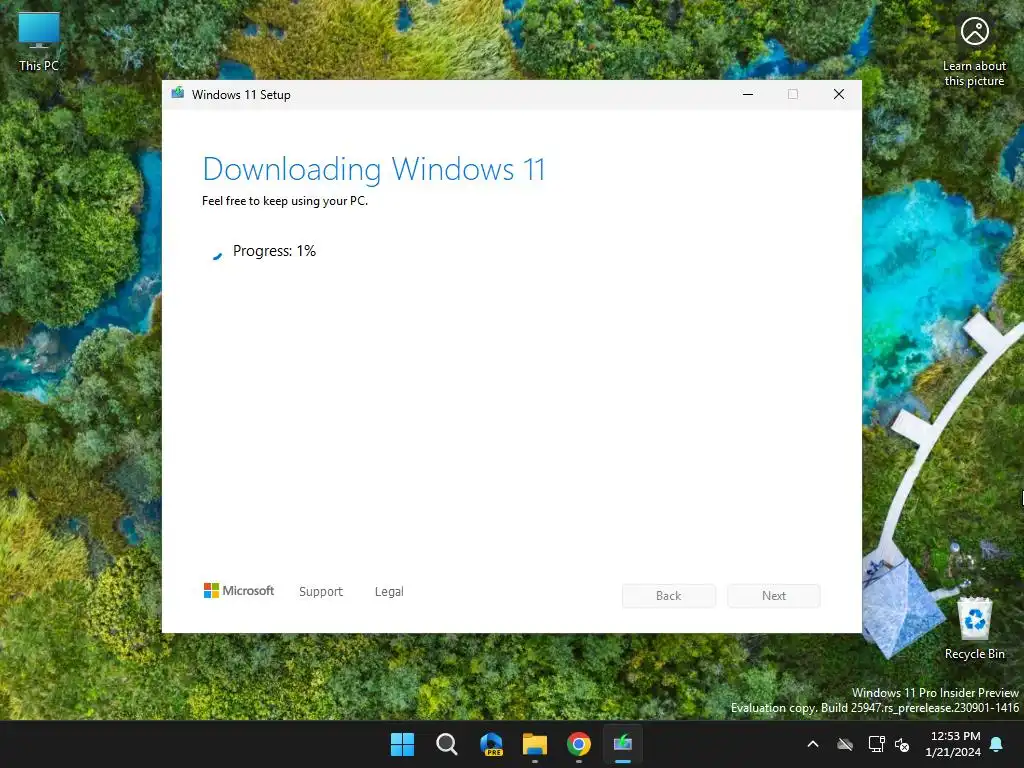The height and width of the screenshot is (768, 1024).
Task: Click the Downloading Windows 11 heading
Action: [374, 169]
